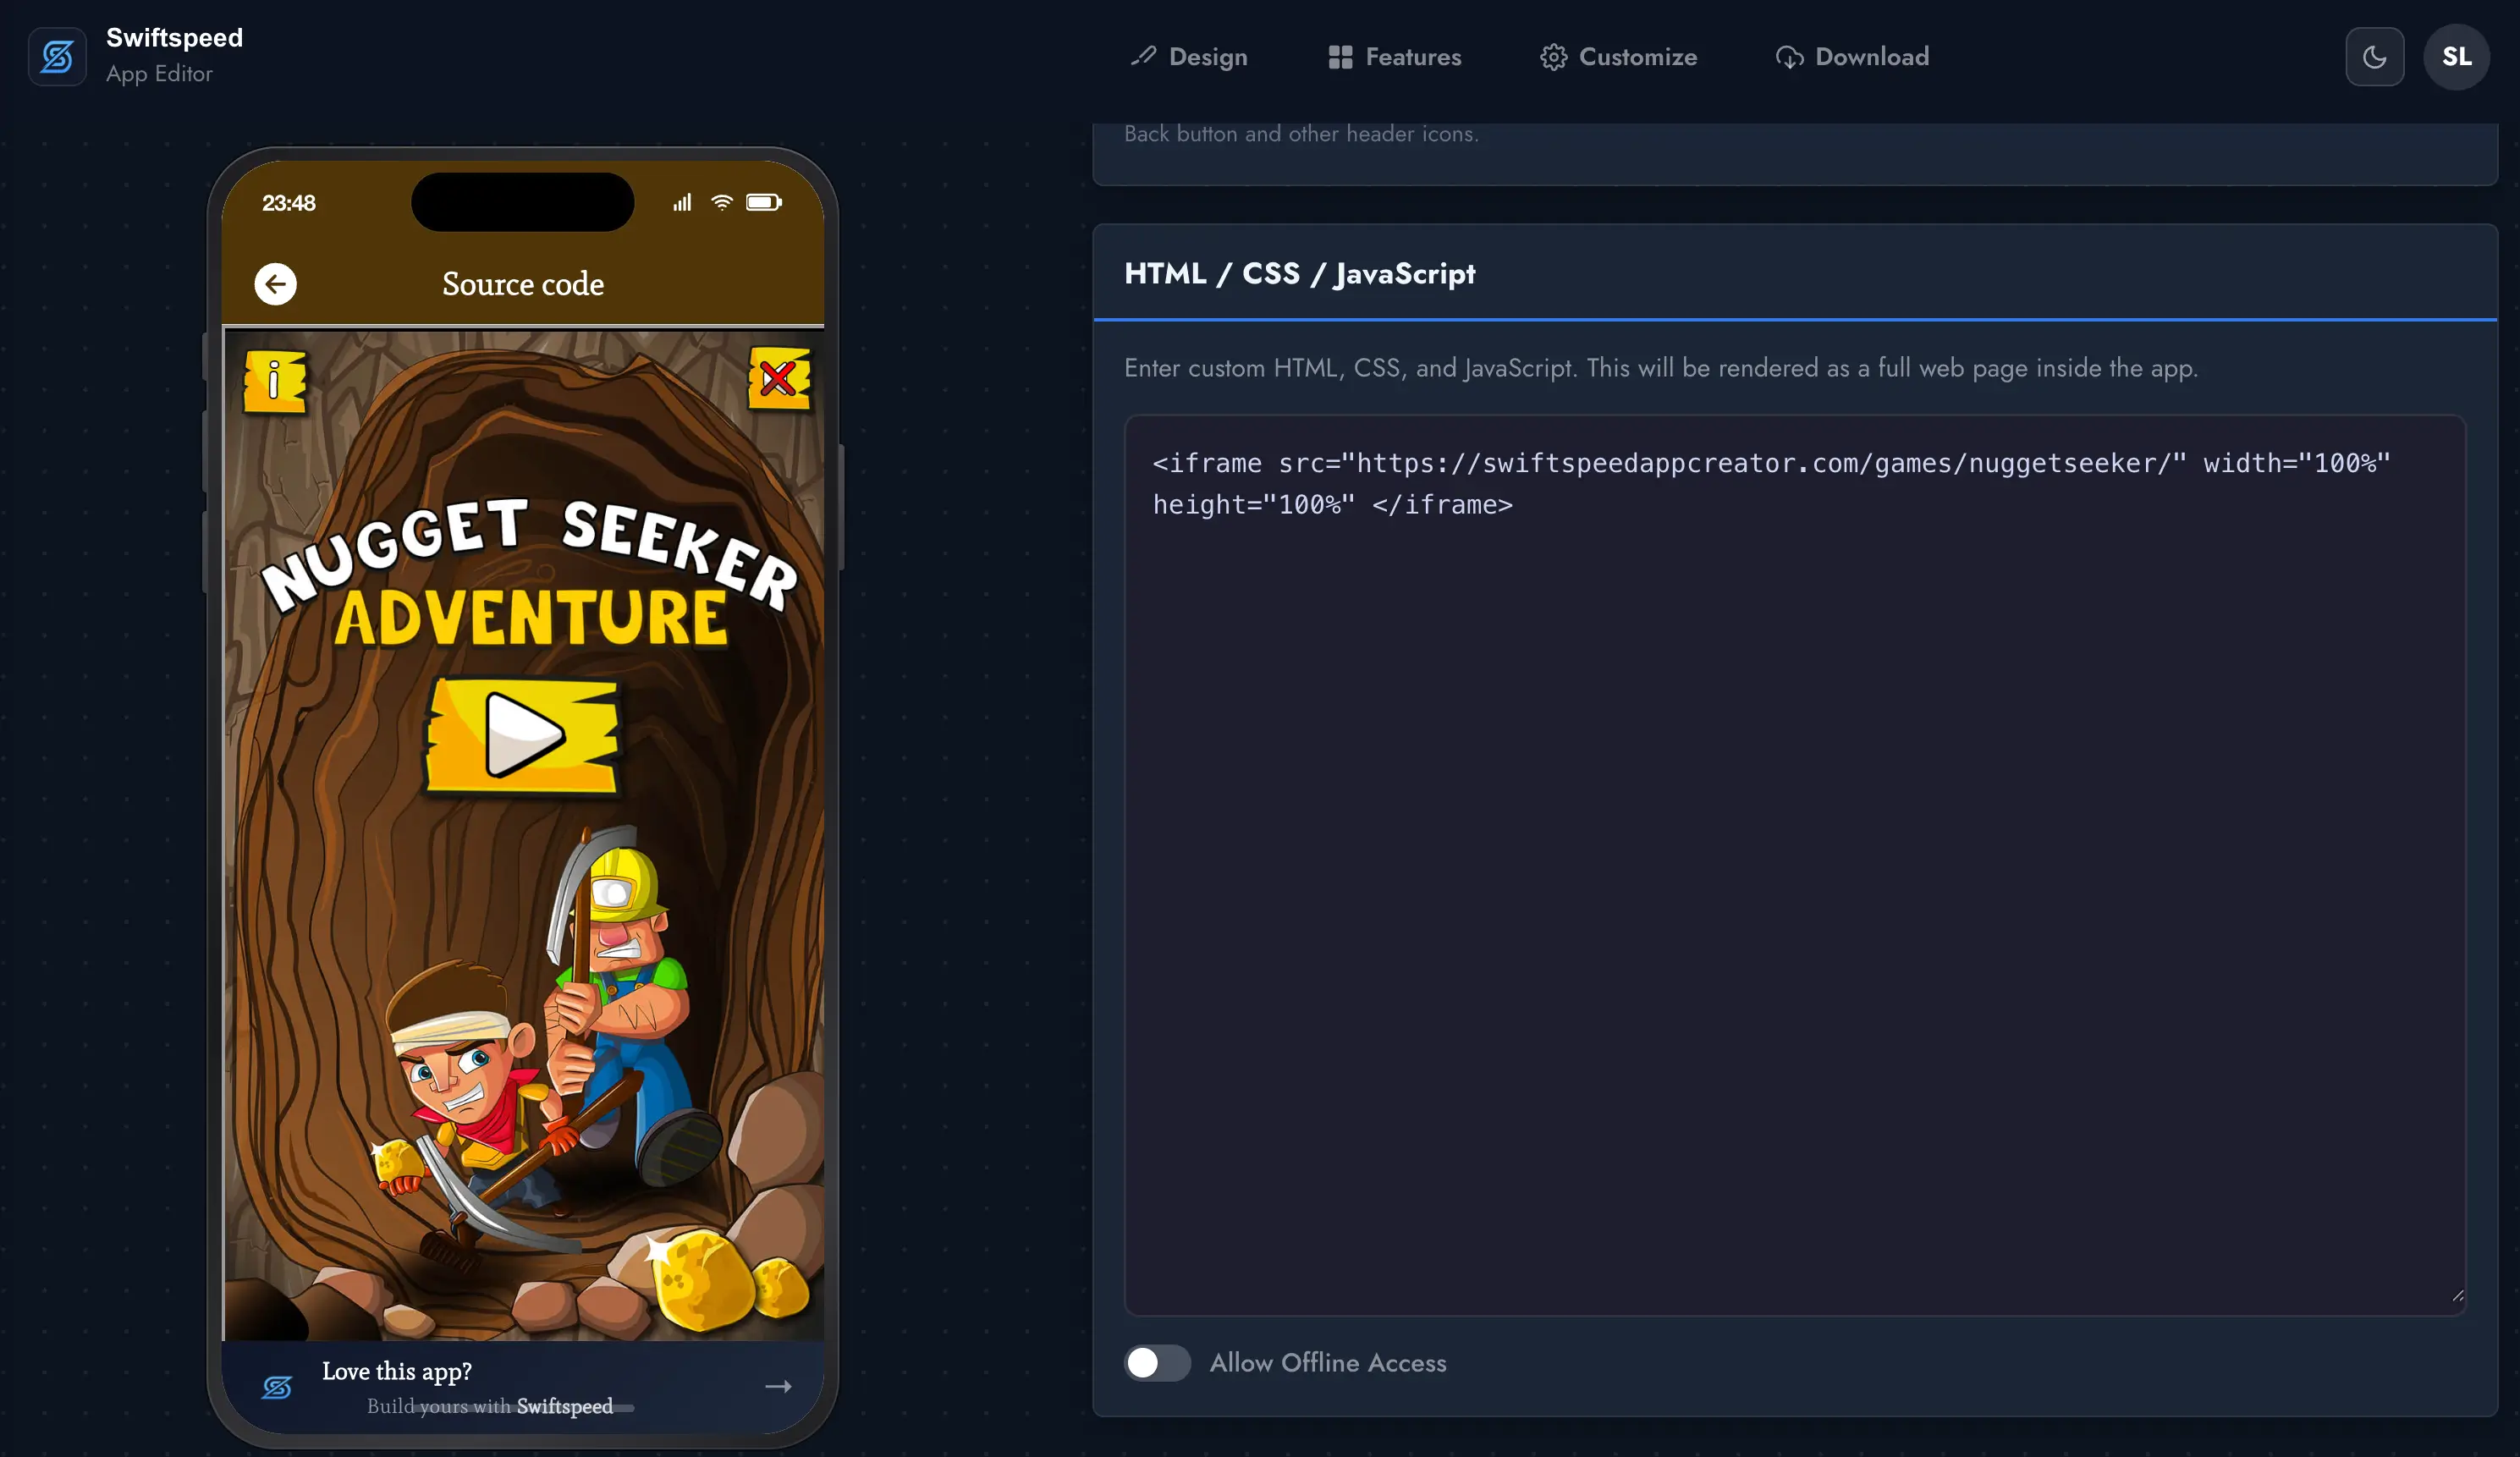The width and height of the screenshot is (2520, 1457).
Task: Switch to the Design tab
Action: 1189,57
